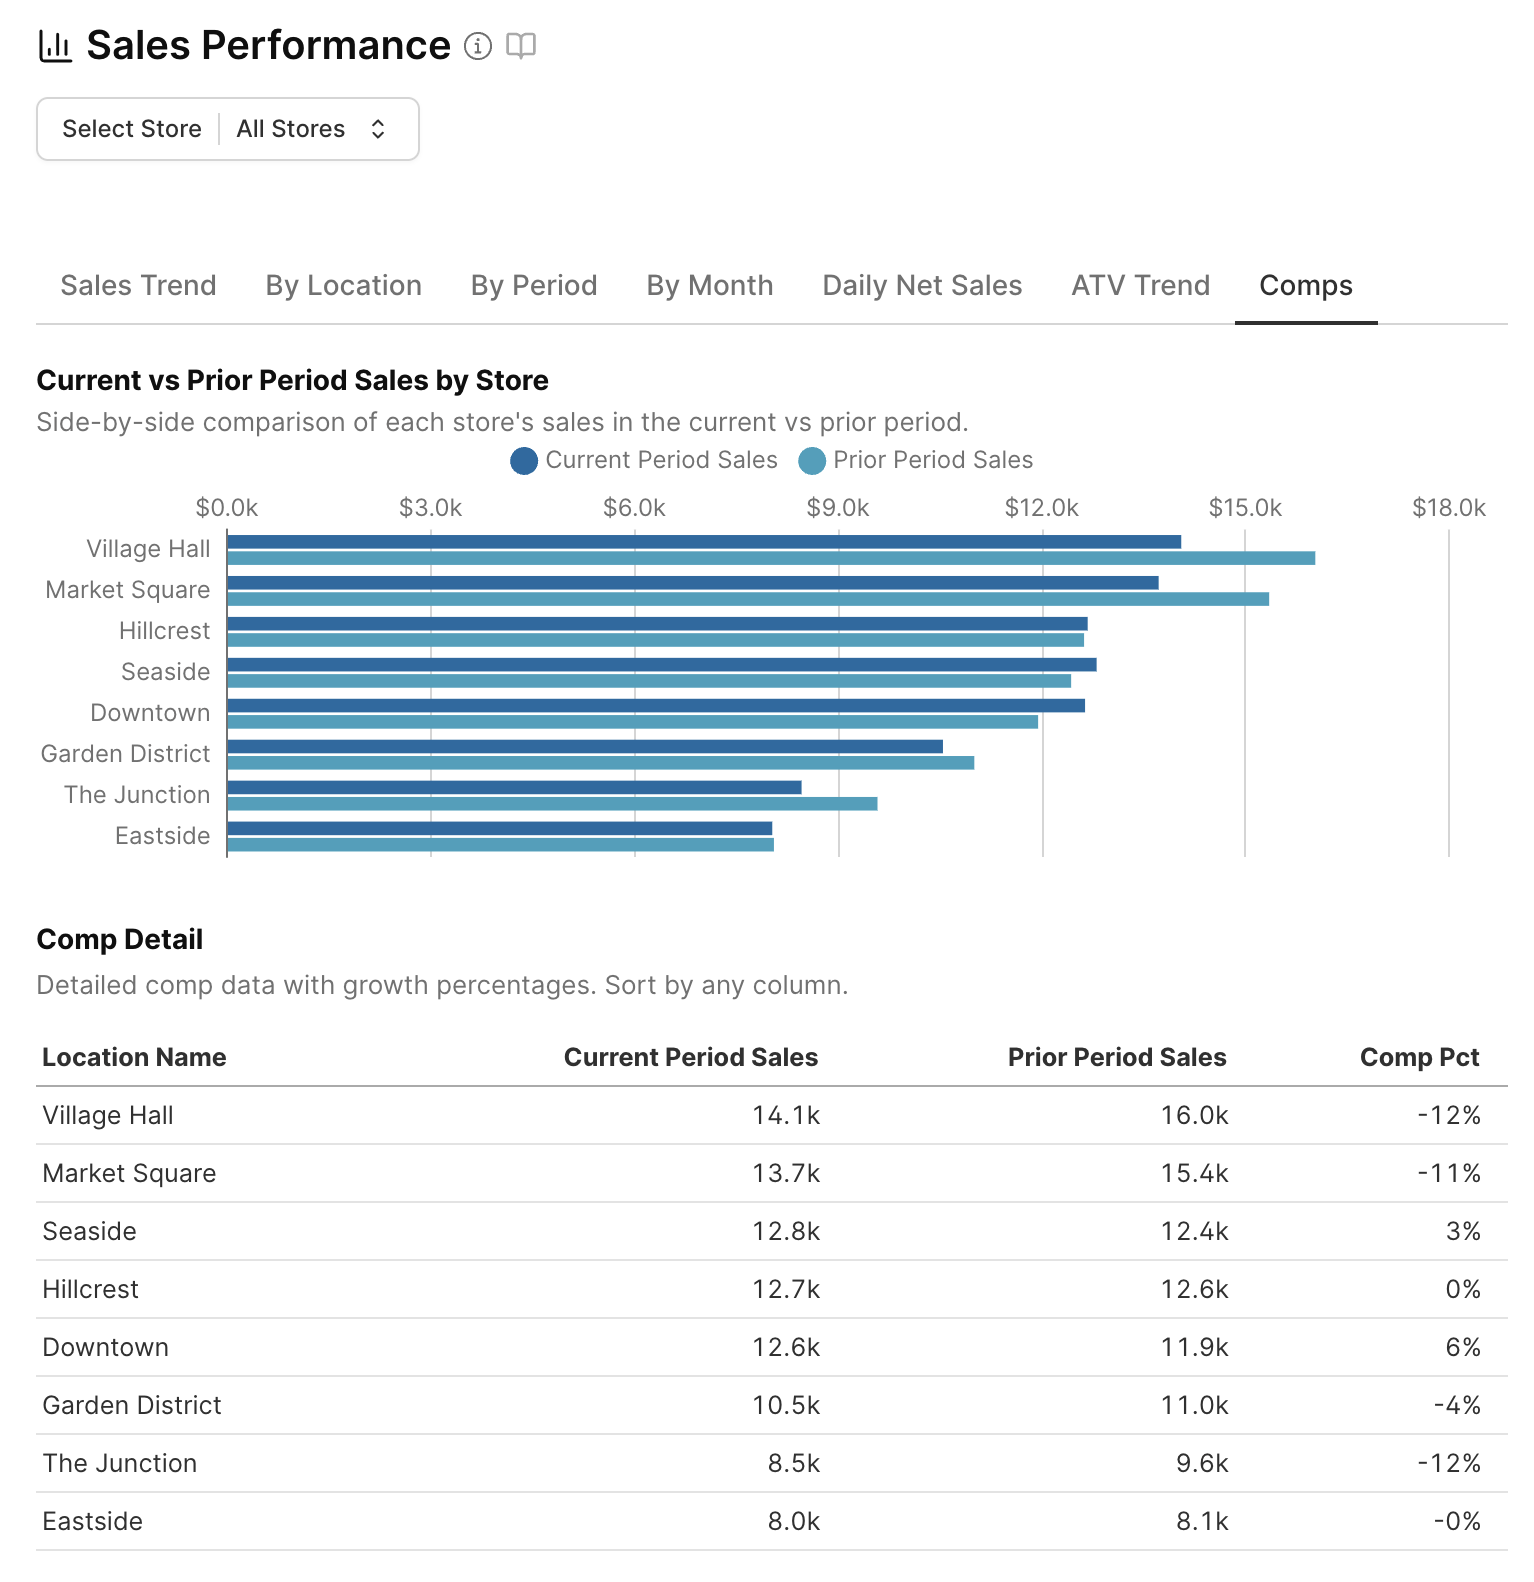Sort by Current Period Sales column header
Image resolution: width=1534 pixels, height=1582 pixels.
point(690,1057)
